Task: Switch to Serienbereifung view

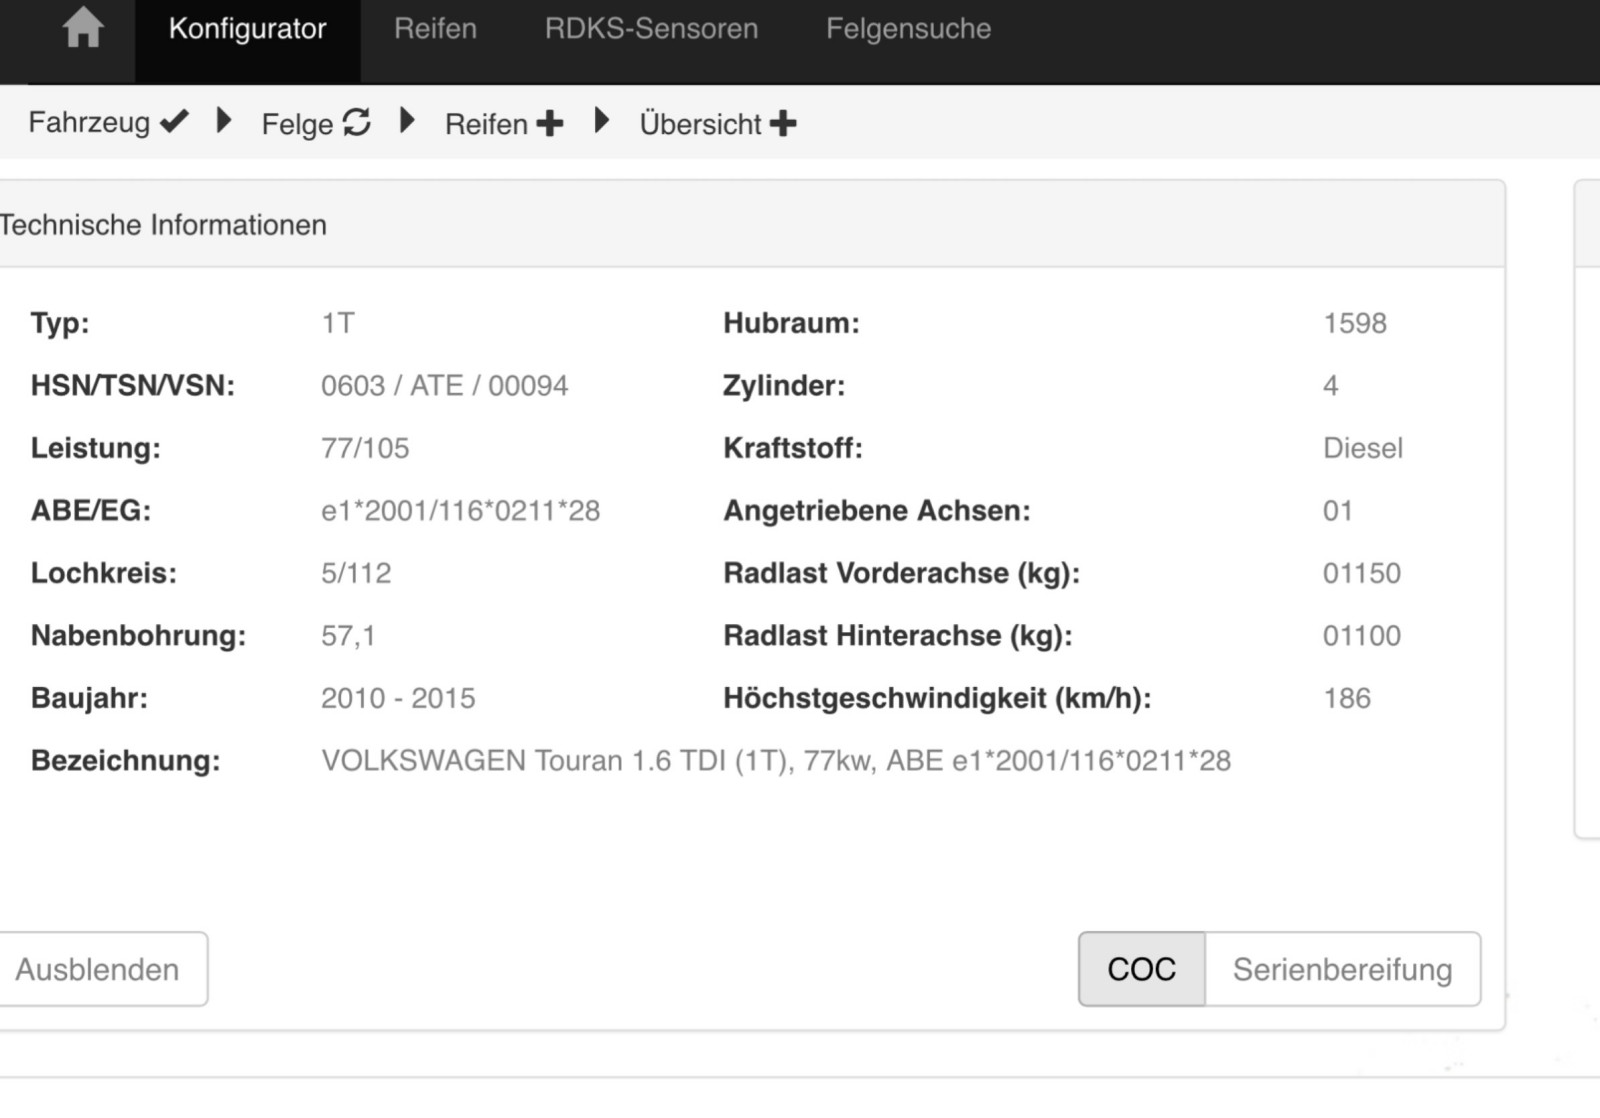Action: (1342, 969)
